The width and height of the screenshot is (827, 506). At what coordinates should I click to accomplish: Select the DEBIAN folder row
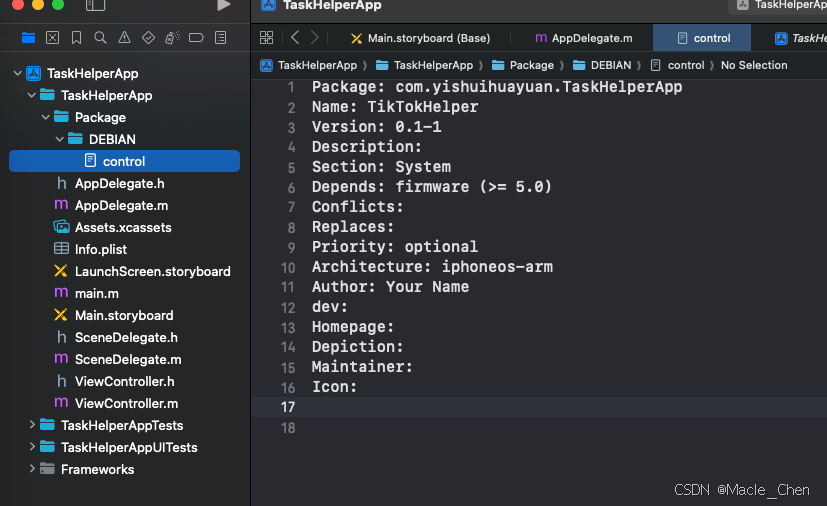[124, 139]
